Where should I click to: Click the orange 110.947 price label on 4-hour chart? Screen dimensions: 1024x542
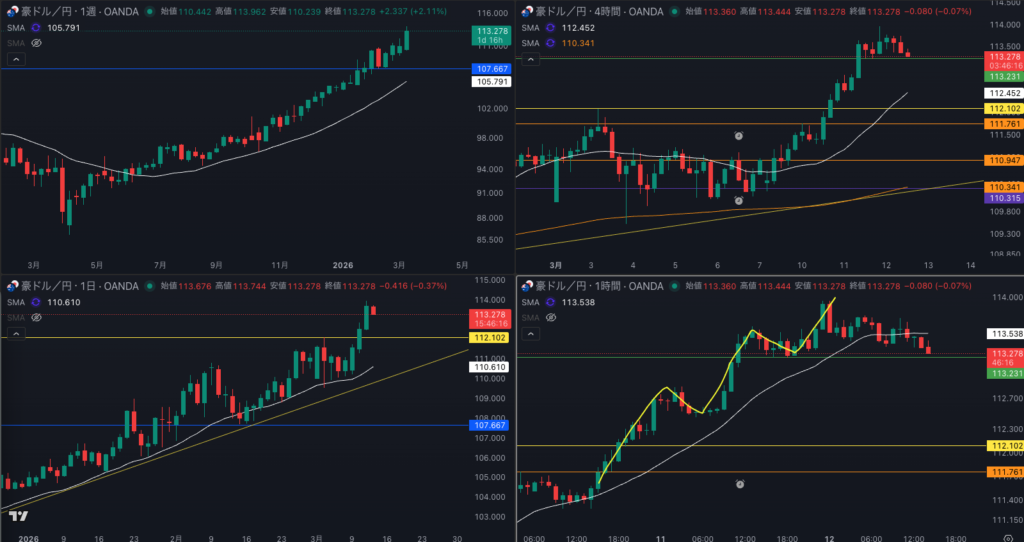(1002, 160)
